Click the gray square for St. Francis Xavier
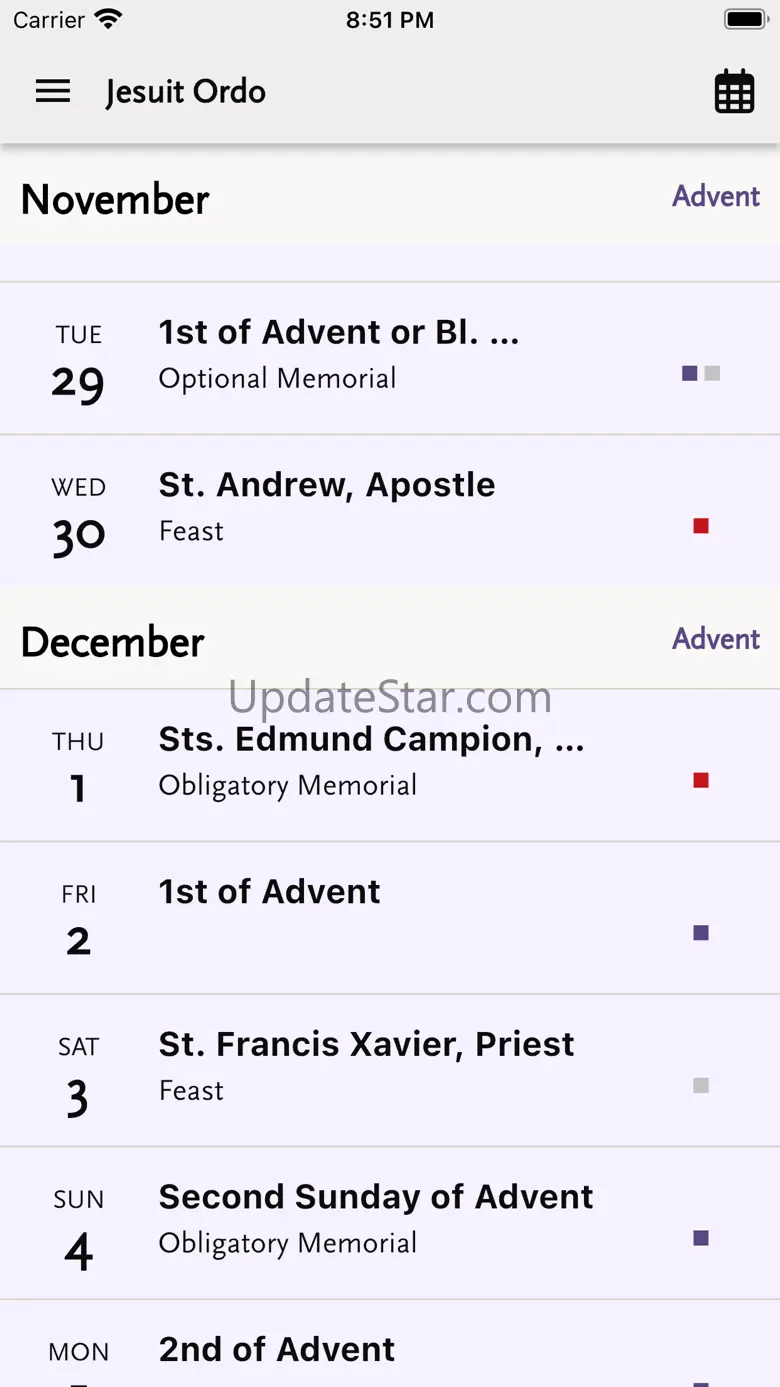Image resolution: width=780 pixels, height=1387 pixels. pos(701,1086)
